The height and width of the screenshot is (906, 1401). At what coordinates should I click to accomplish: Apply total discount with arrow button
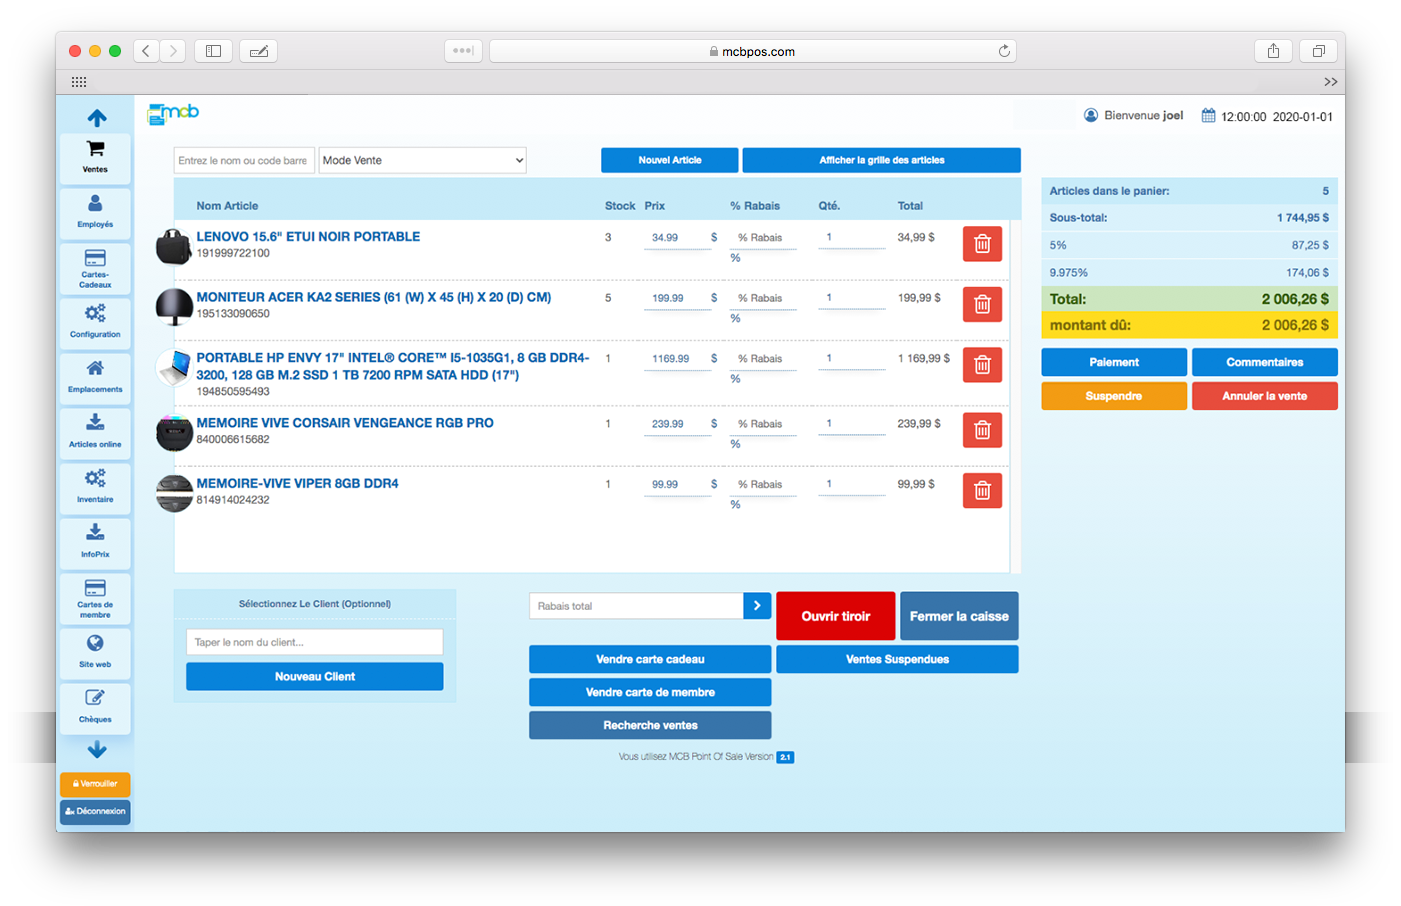(x=757, y=606)
